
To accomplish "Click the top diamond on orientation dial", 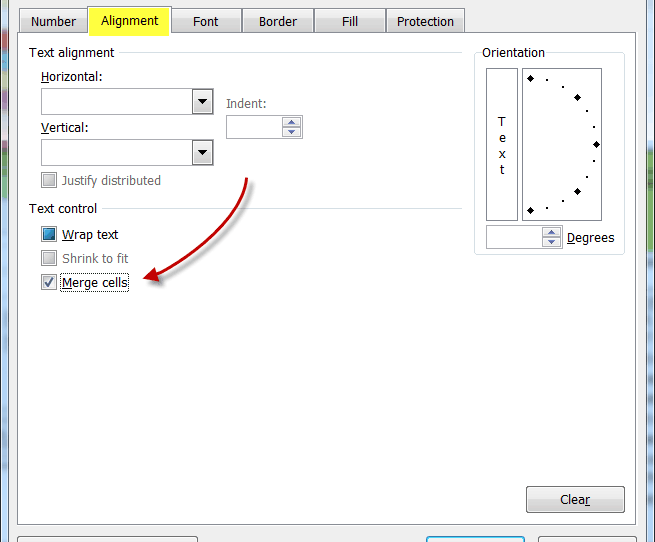I will (531, 78).
